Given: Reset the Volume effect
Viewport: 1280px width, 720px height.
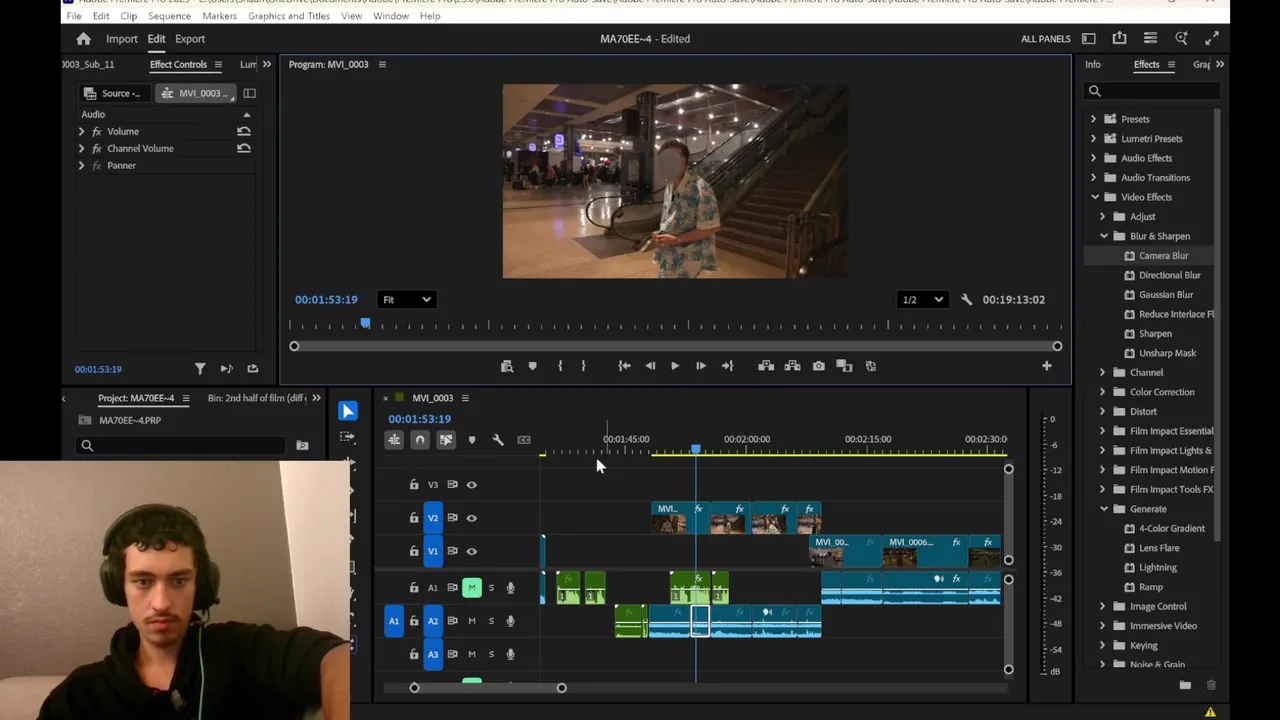Looking at the screenshot, I should click(243, 131).
